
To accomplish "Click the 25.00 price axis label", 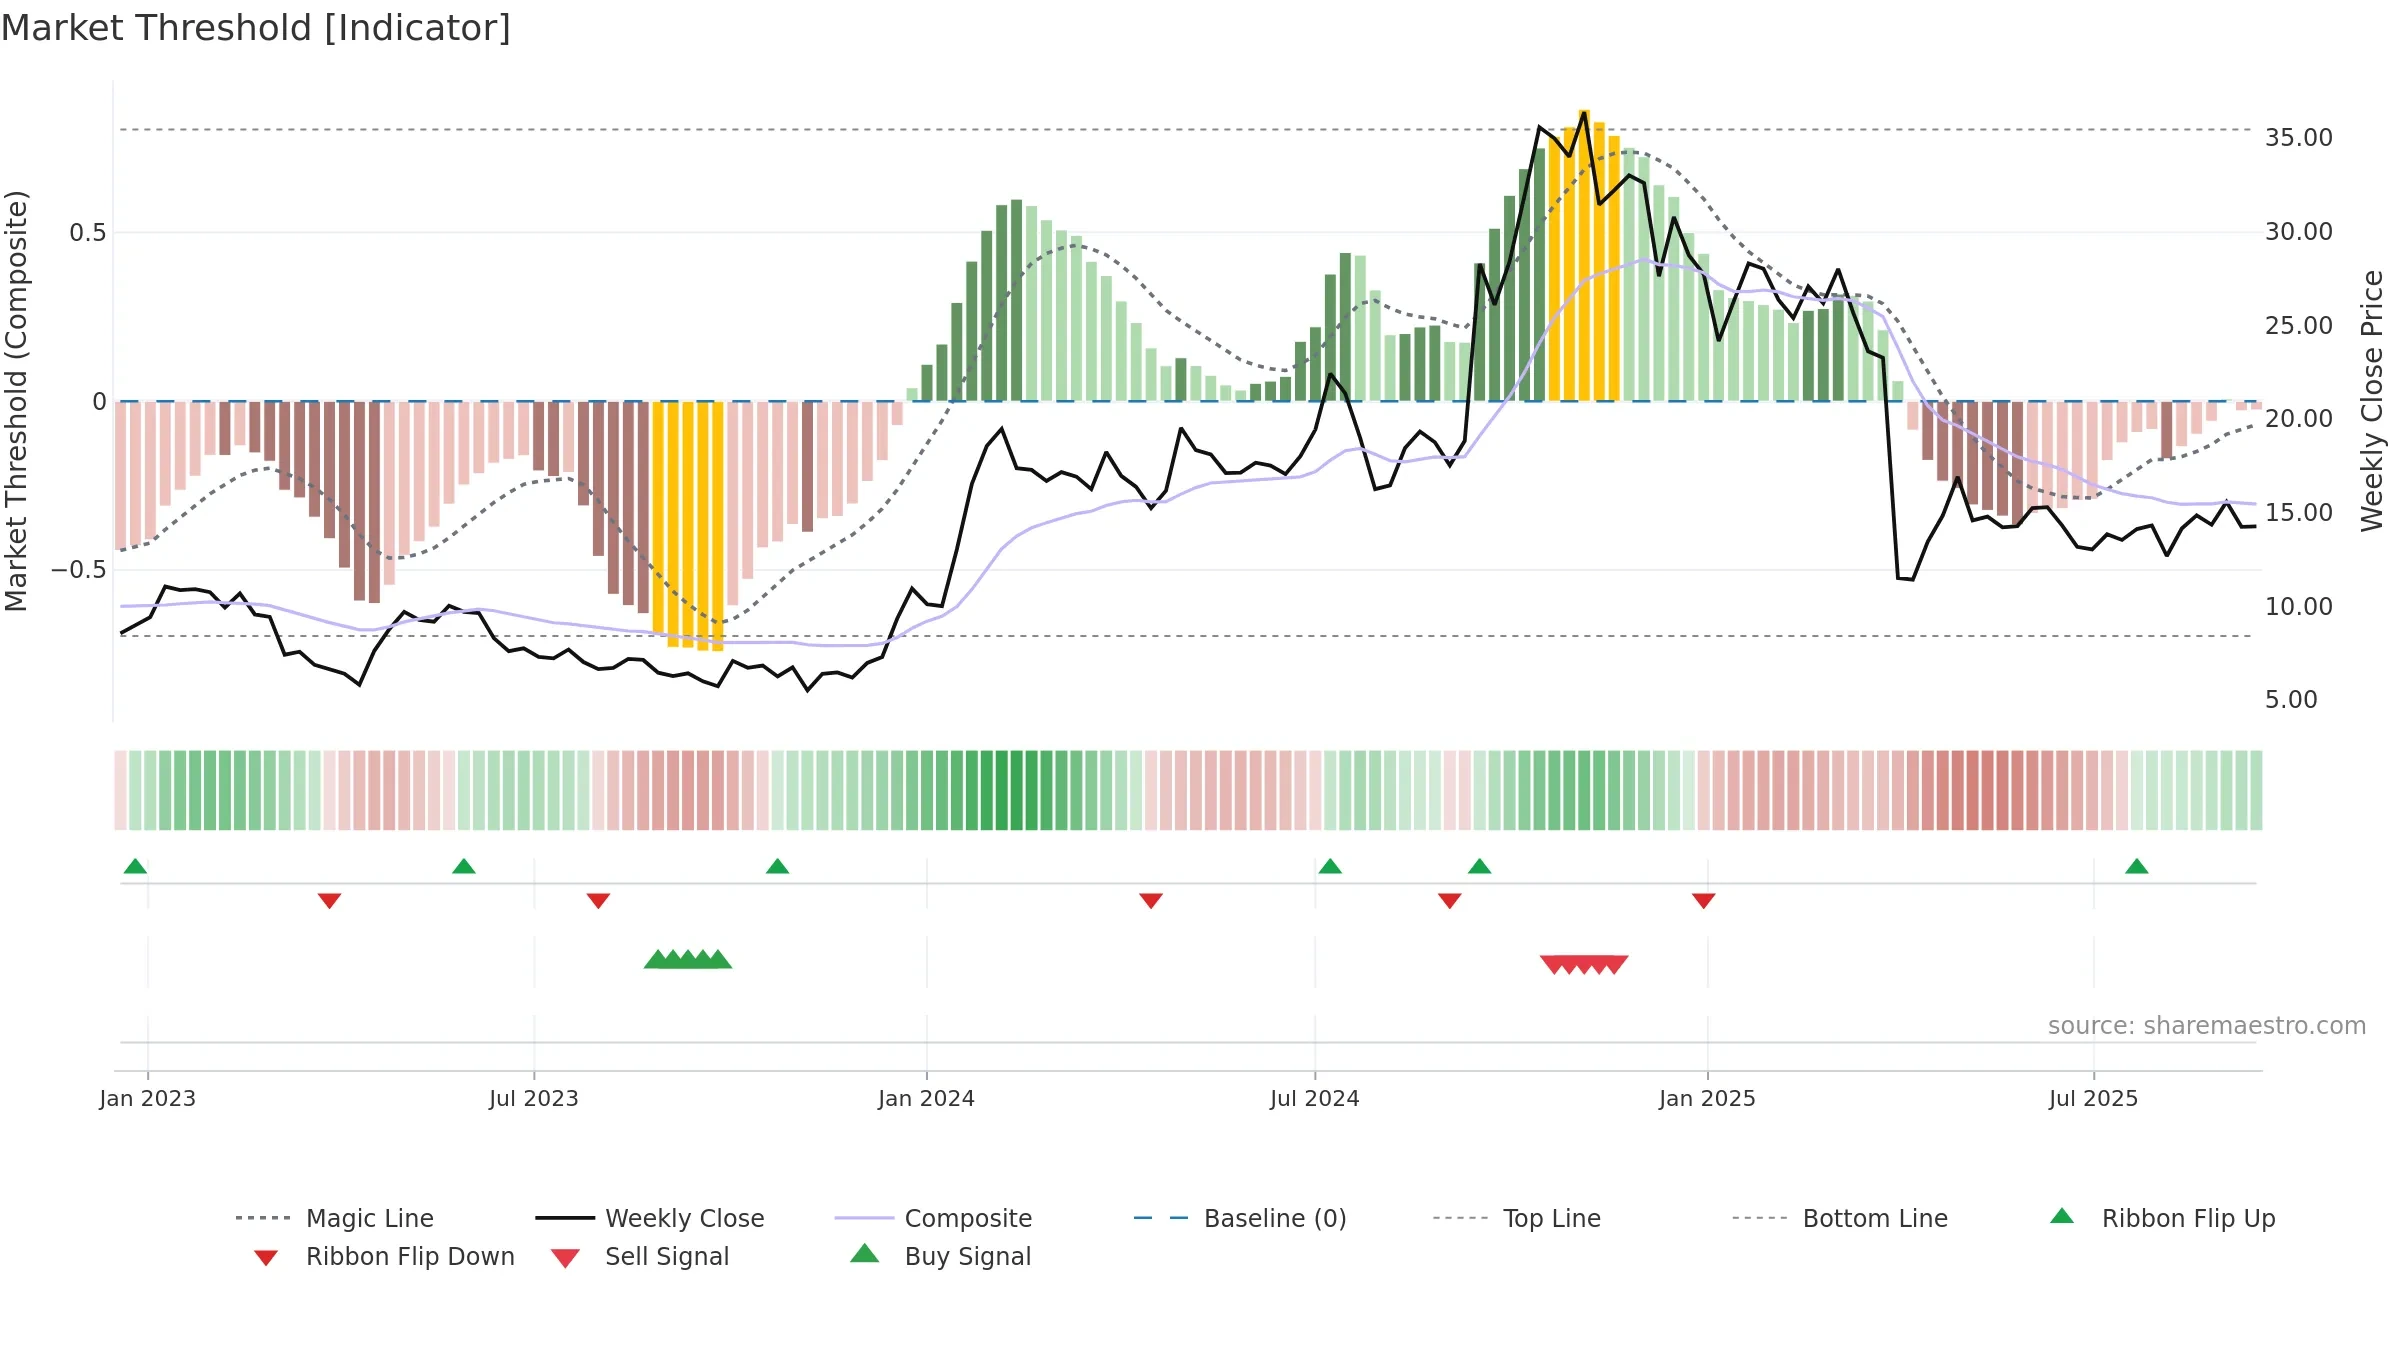I will tap(2299, 326).
